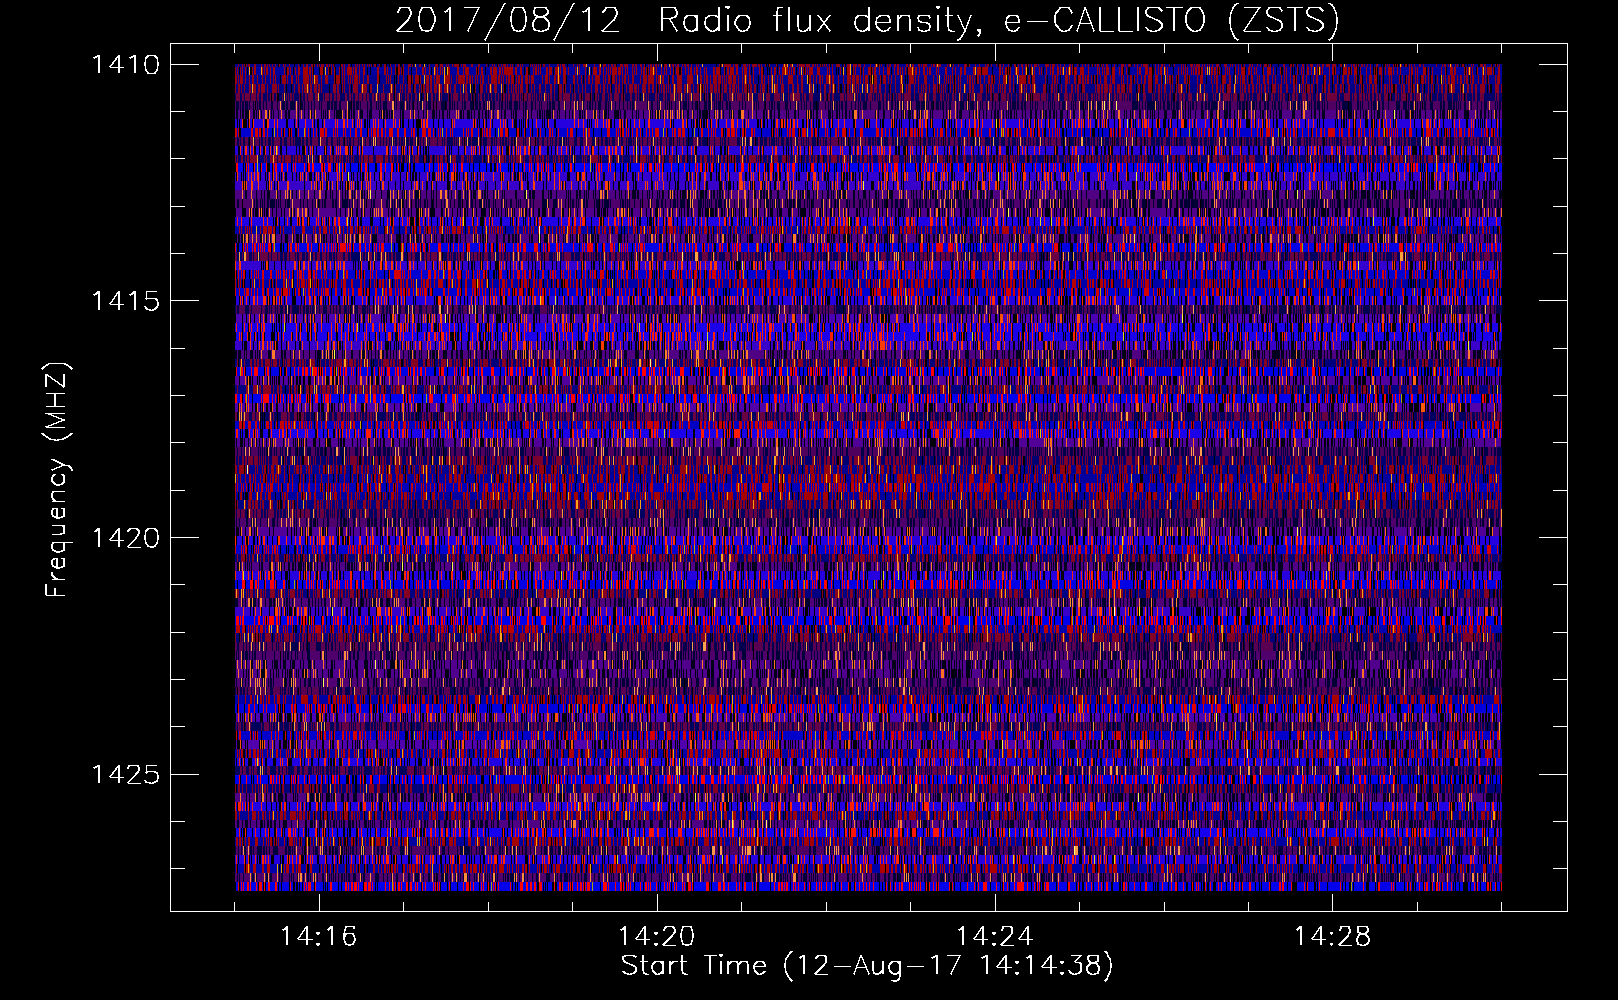Screen dimensions: 1618x1000
Task: Click the "Start Time (12-Aug-17 14:14:38)" label
Action: click(x=867, y=966)
